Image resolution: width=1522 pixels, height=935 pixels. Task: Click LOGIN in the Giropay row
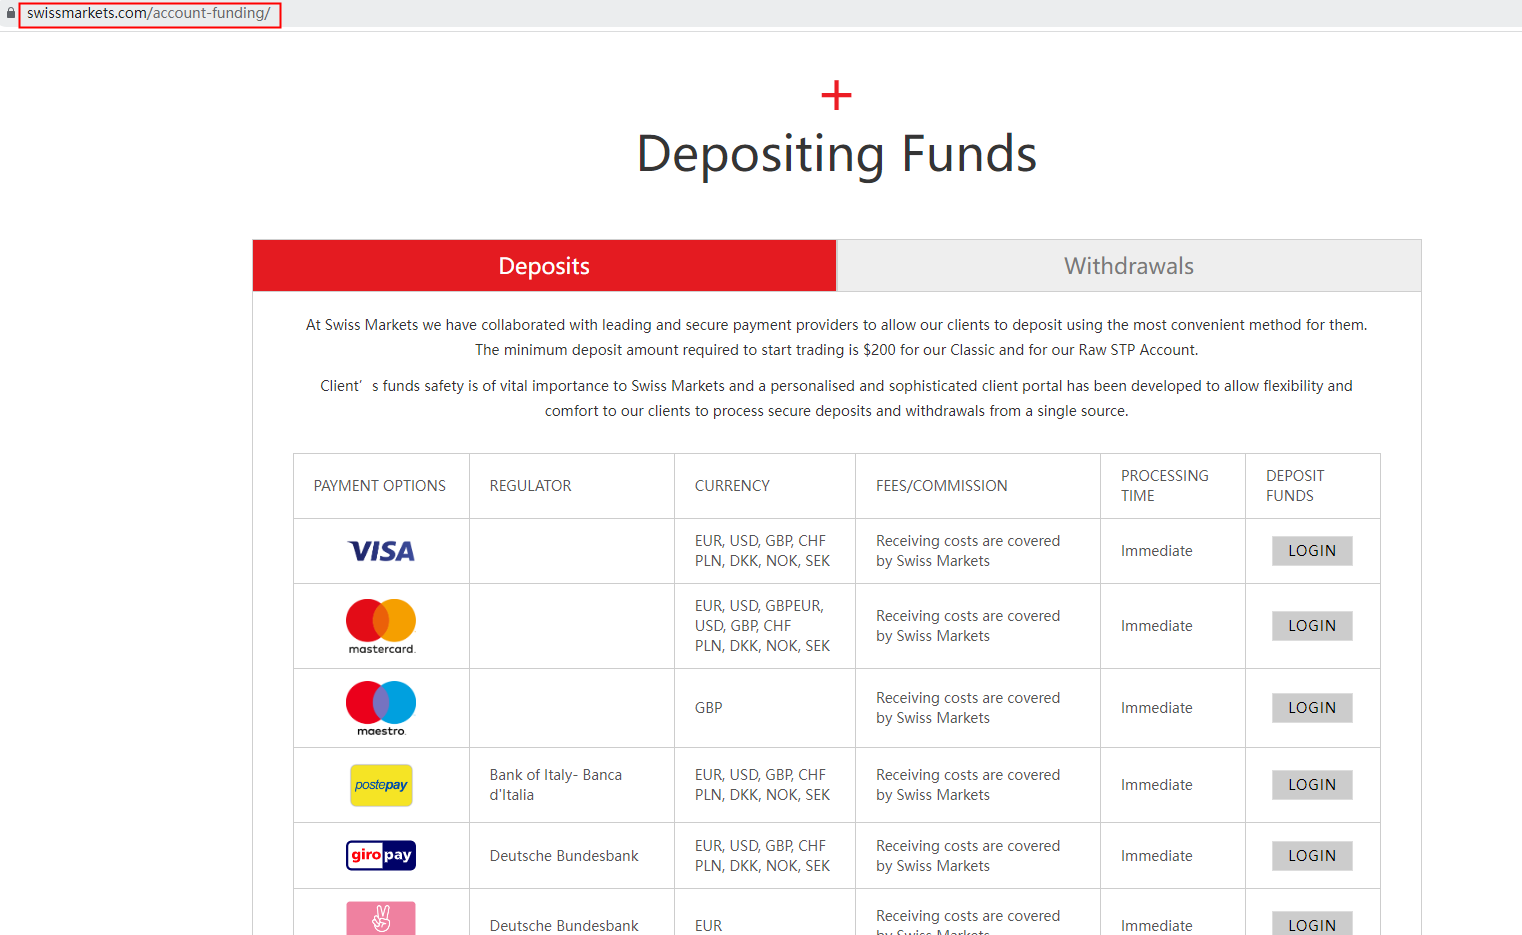point(1312,856)
